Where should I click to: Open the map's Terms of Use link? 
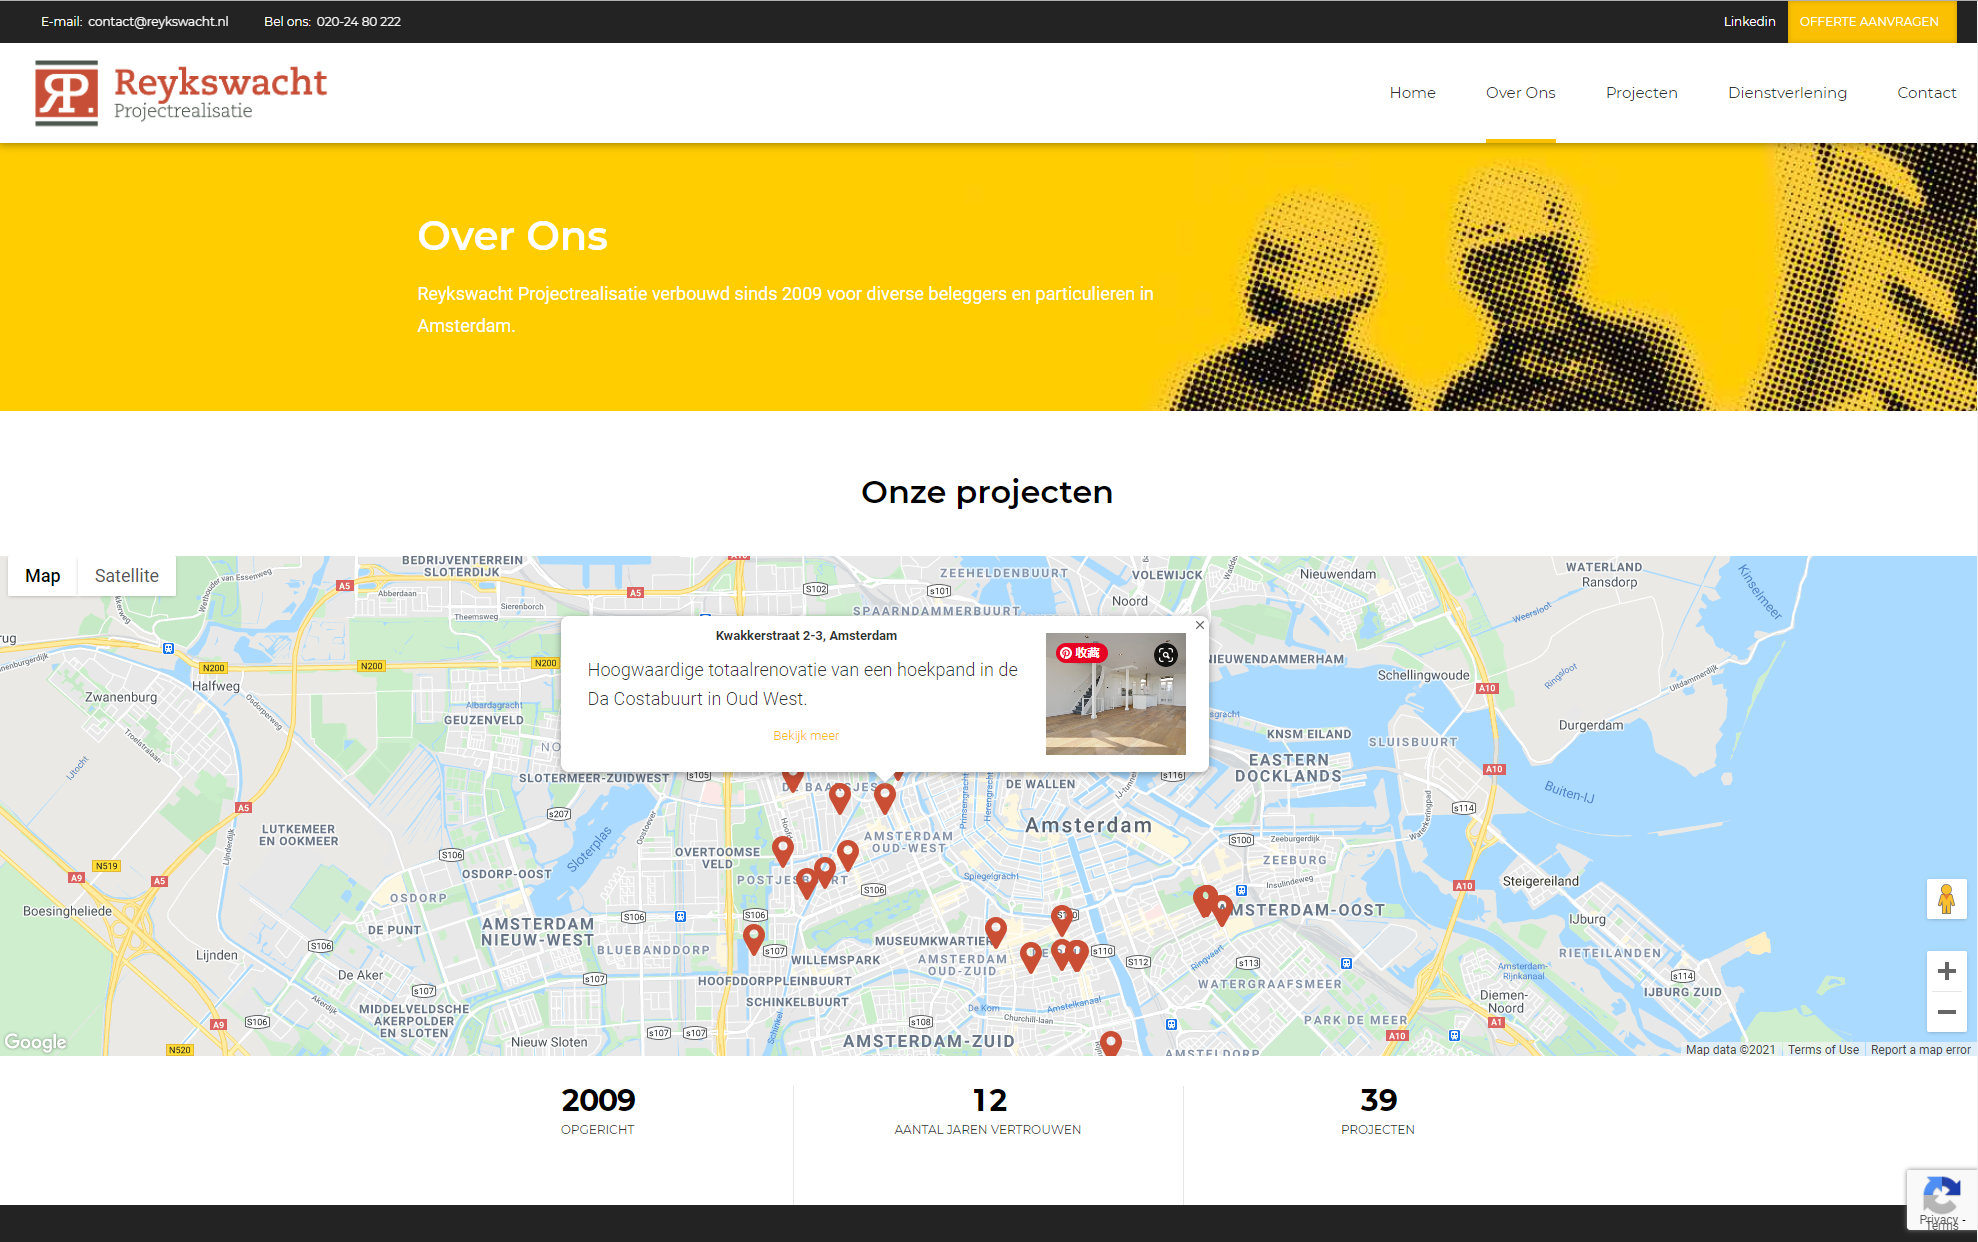pos(1823,1050)
